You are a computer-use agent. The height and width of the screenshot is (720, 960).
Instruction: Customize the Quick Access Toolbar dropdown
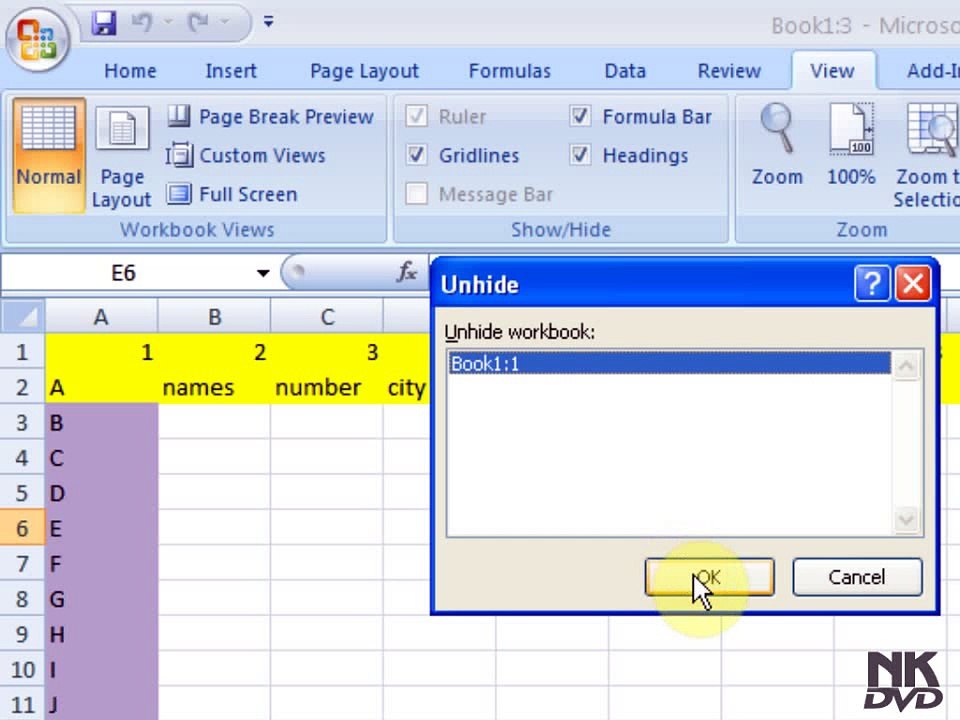(x=268, y=22)
